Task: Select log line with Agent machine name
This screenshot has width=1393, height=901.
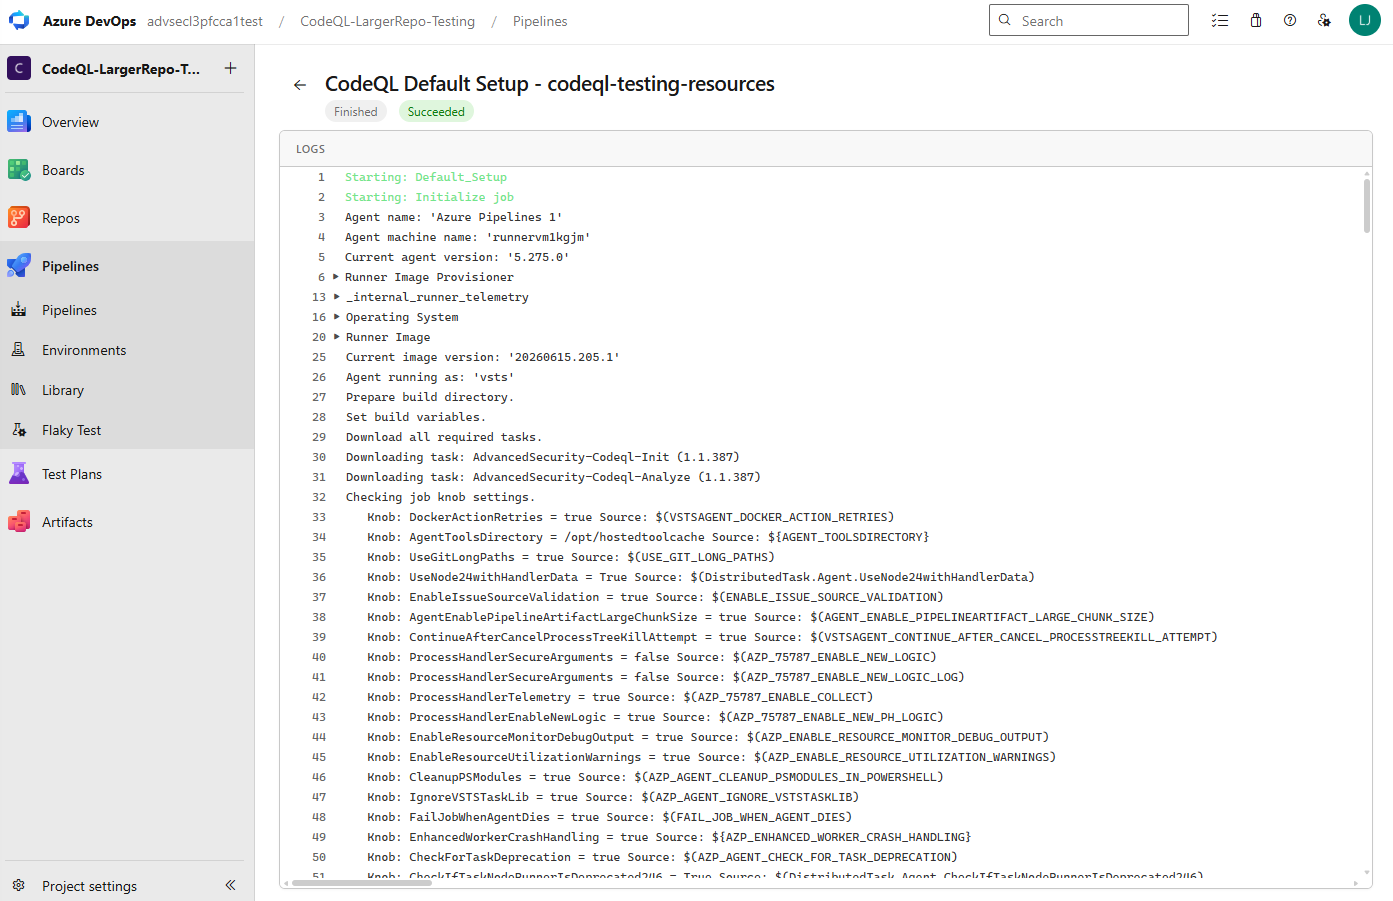Action: 468,237
